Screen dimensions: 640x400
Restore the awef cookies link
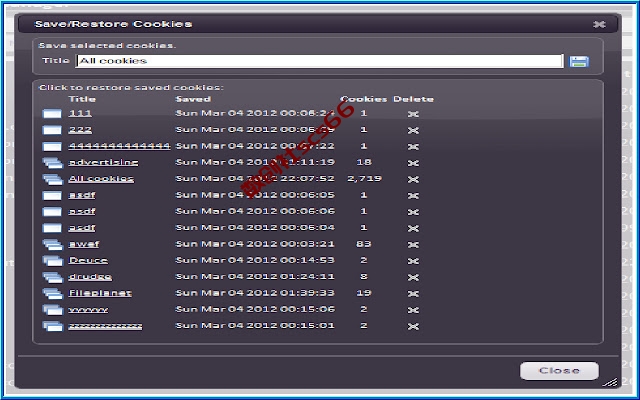[84, 244]
